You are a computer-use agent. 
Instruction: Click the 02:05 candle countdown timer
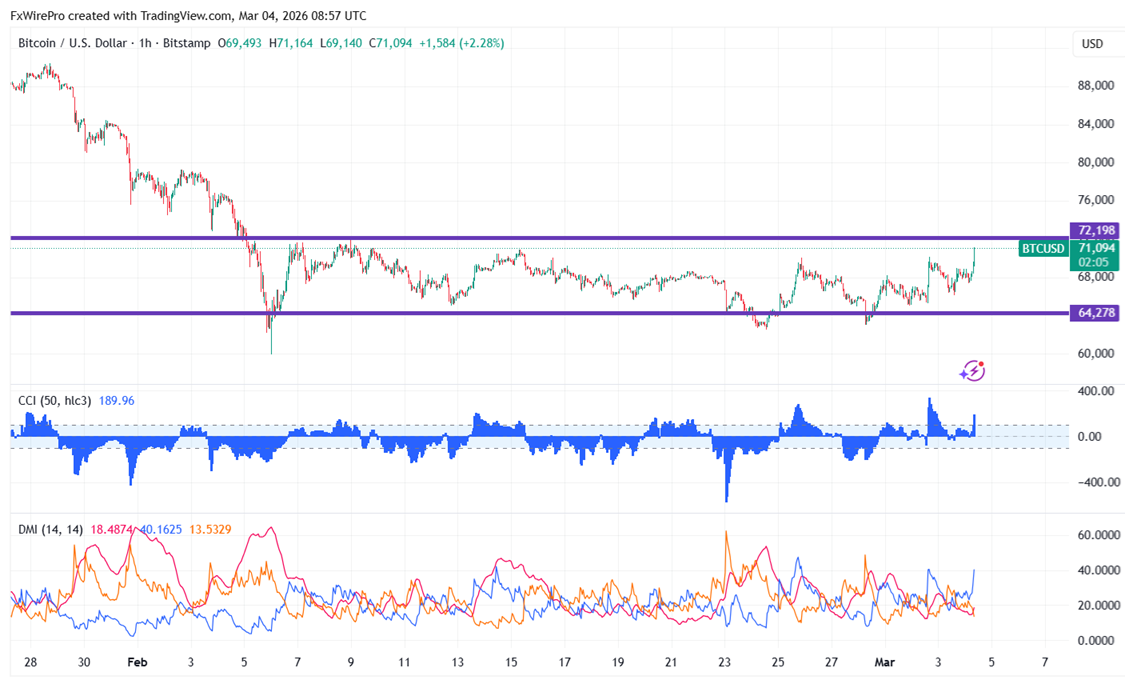tap(1092, 262)
